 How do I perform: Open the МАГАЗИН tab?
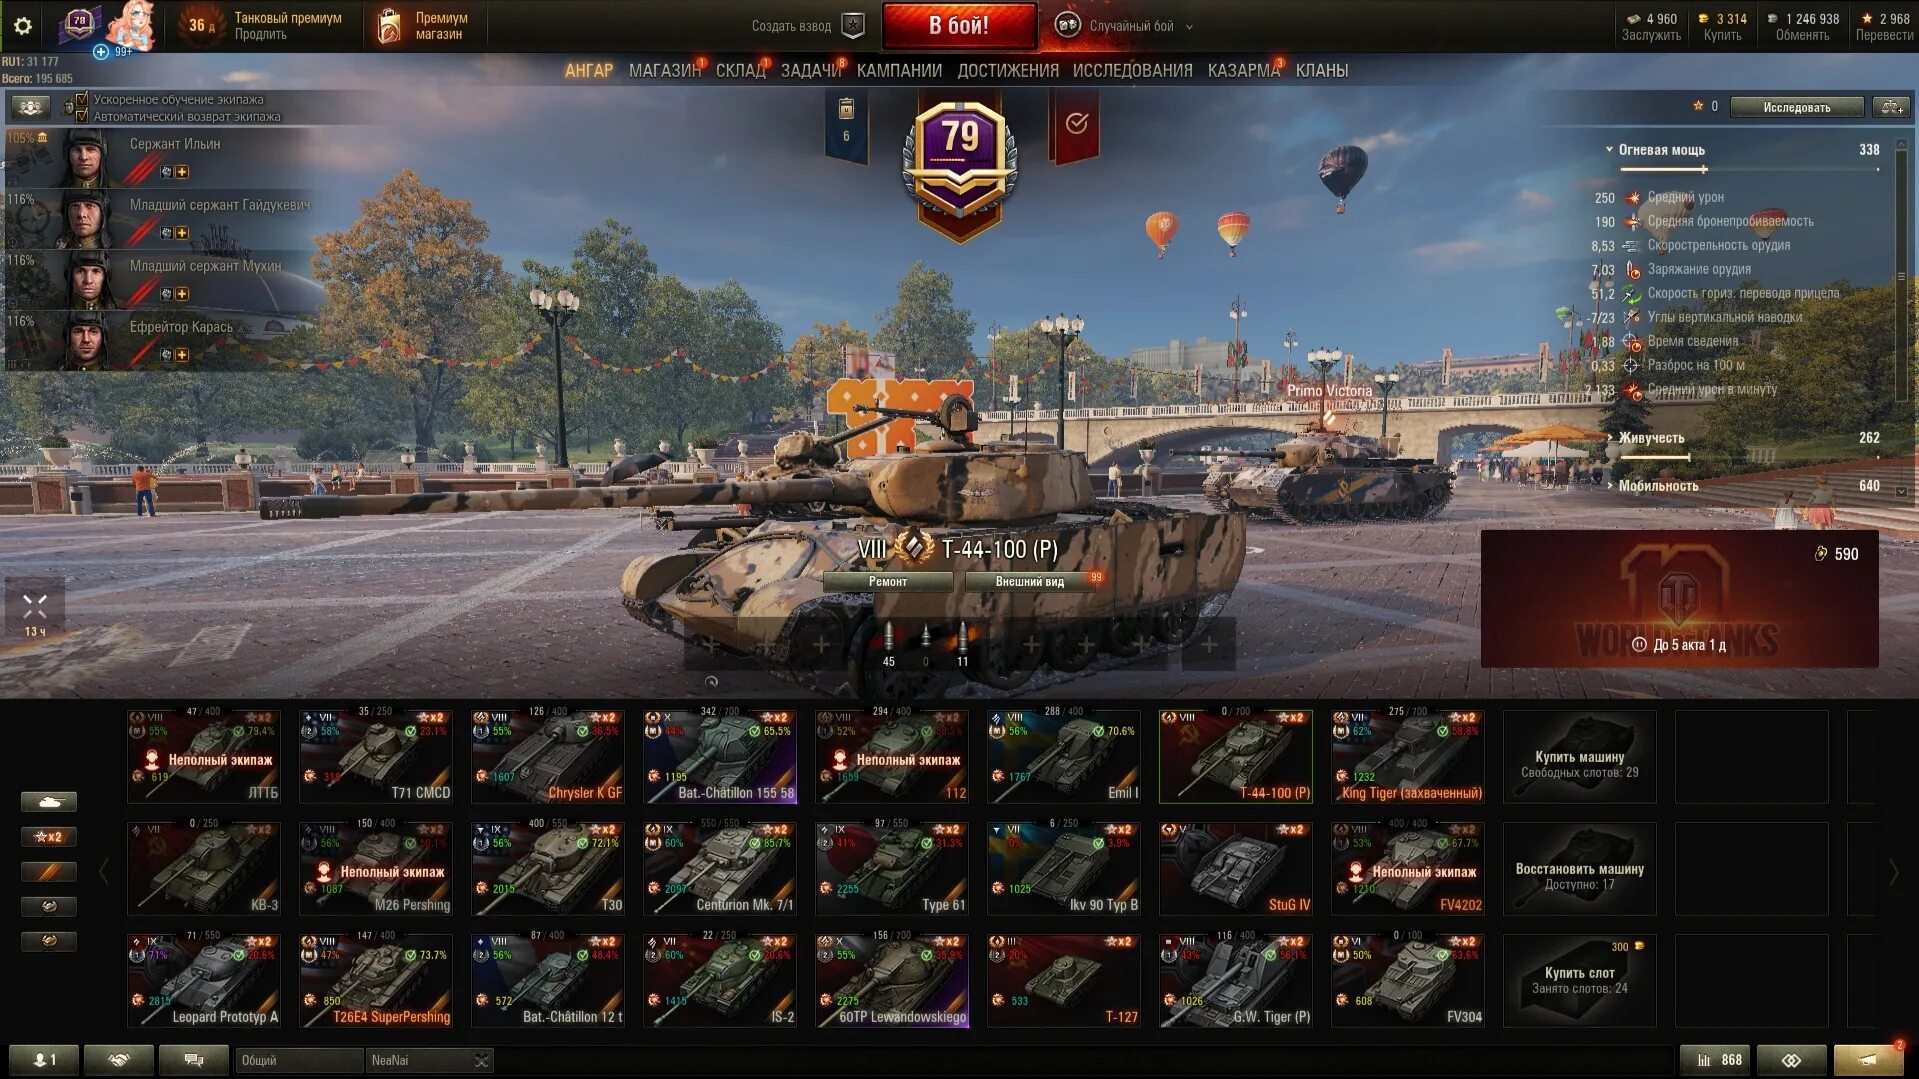(664, 71)
